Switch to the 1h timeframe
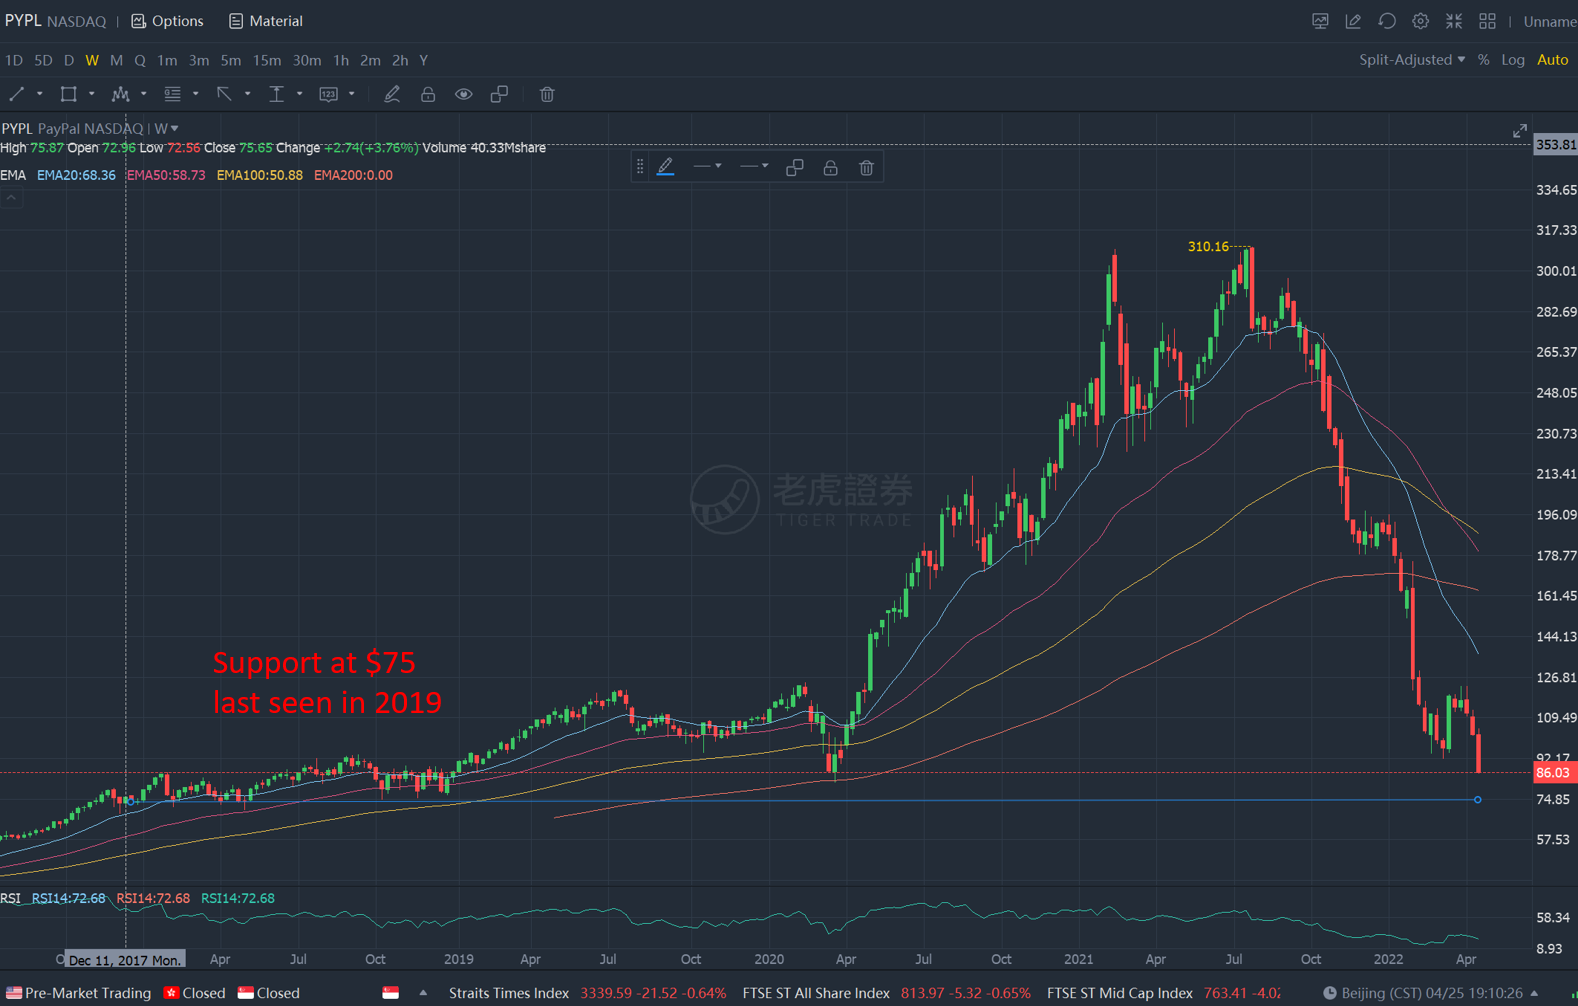1578x1006 pixels. pyautogui.click(x=341, y=60)
